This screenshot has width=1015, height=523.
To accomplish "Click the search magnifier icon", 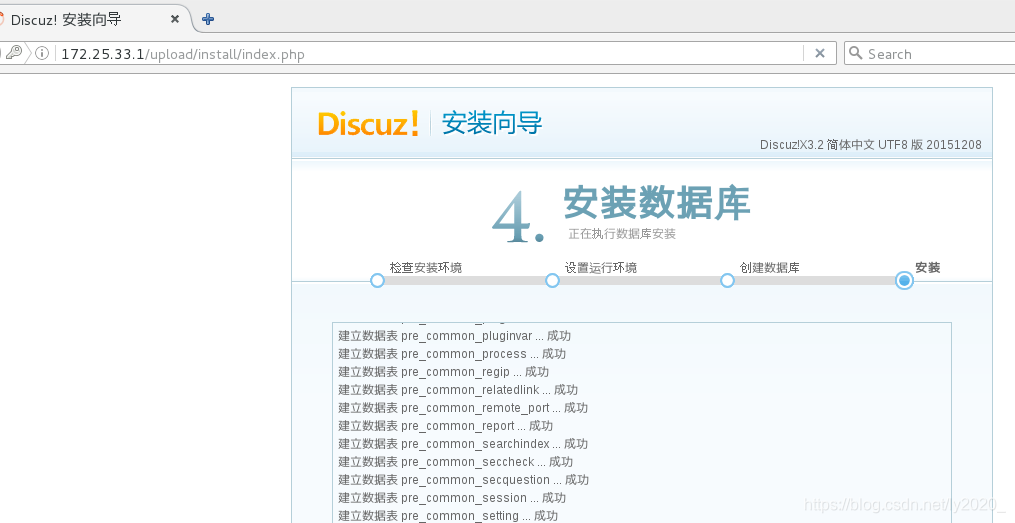I will coord(855,53).
